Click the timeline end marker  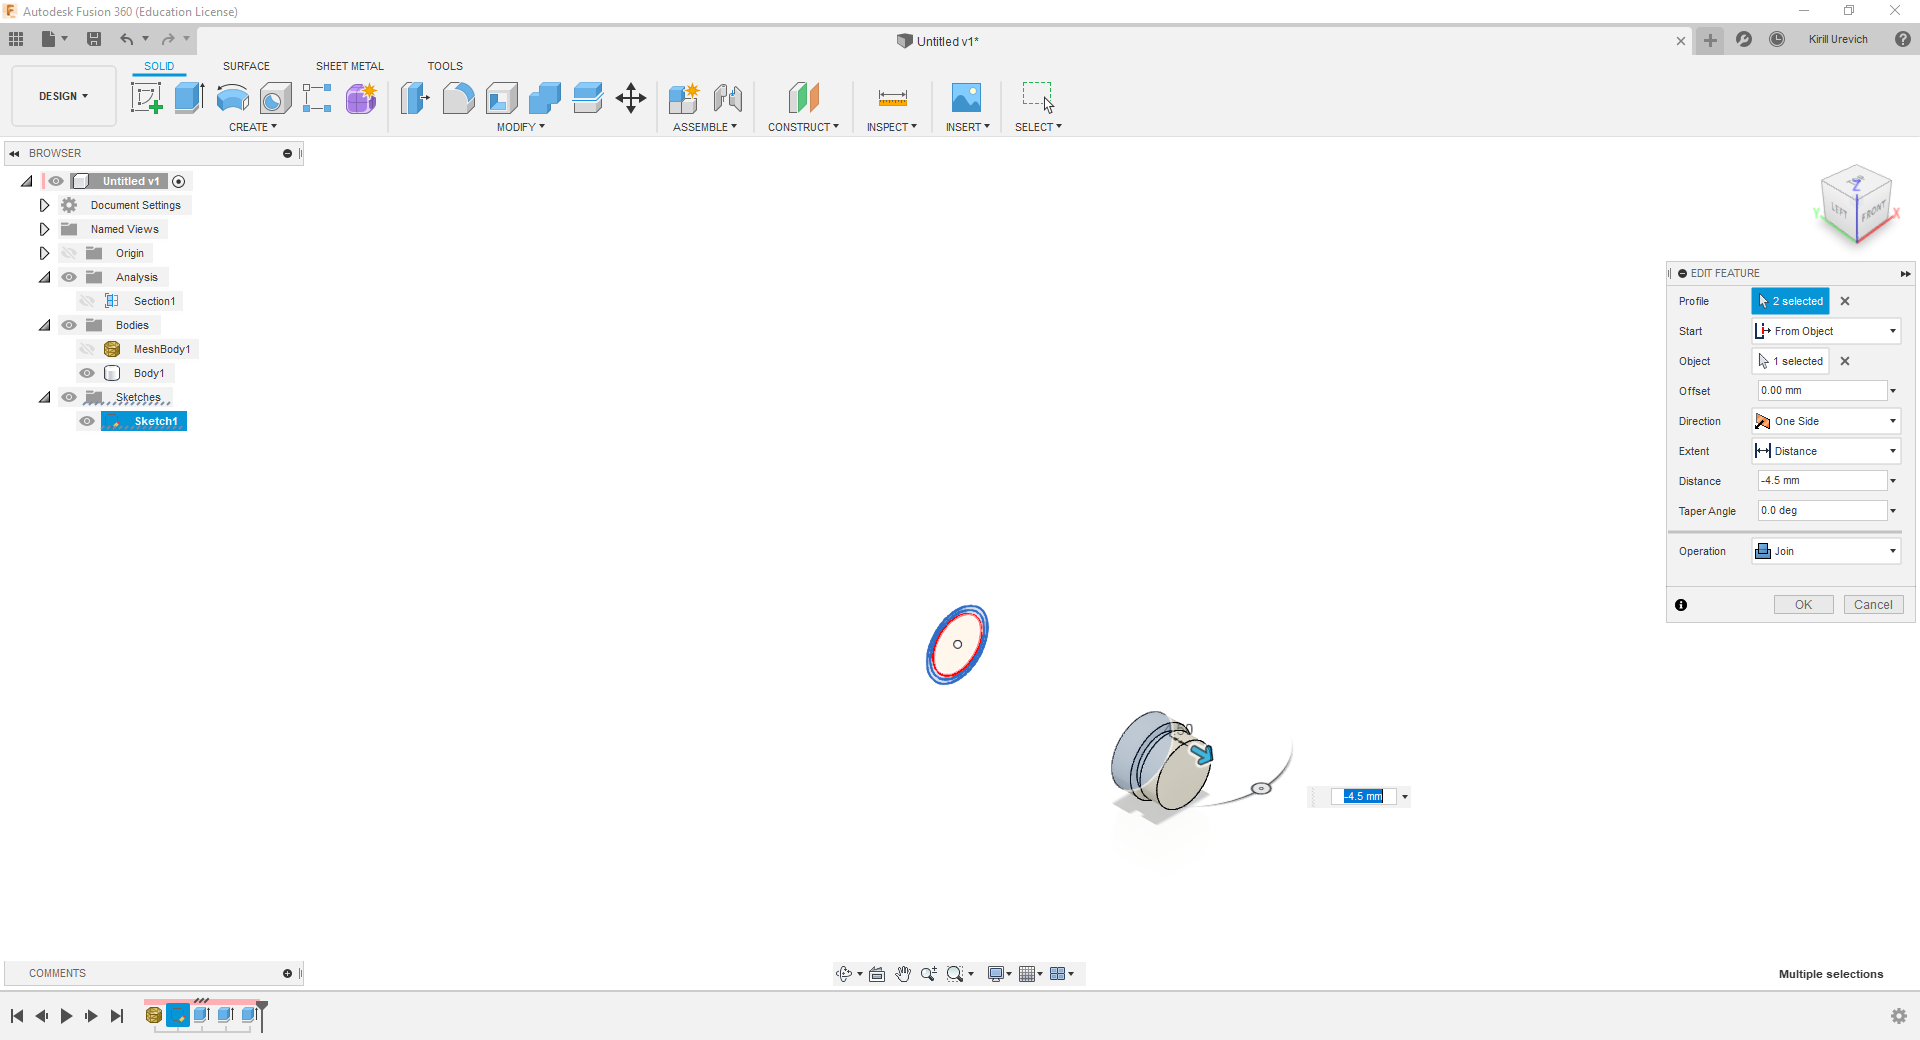point(262,1008)
